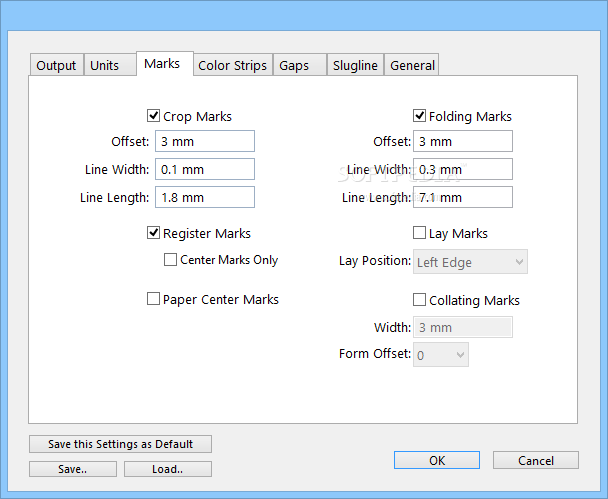Open the Lay Position dropdown
The height and width of the screenshot is (499, 608).
471,262
